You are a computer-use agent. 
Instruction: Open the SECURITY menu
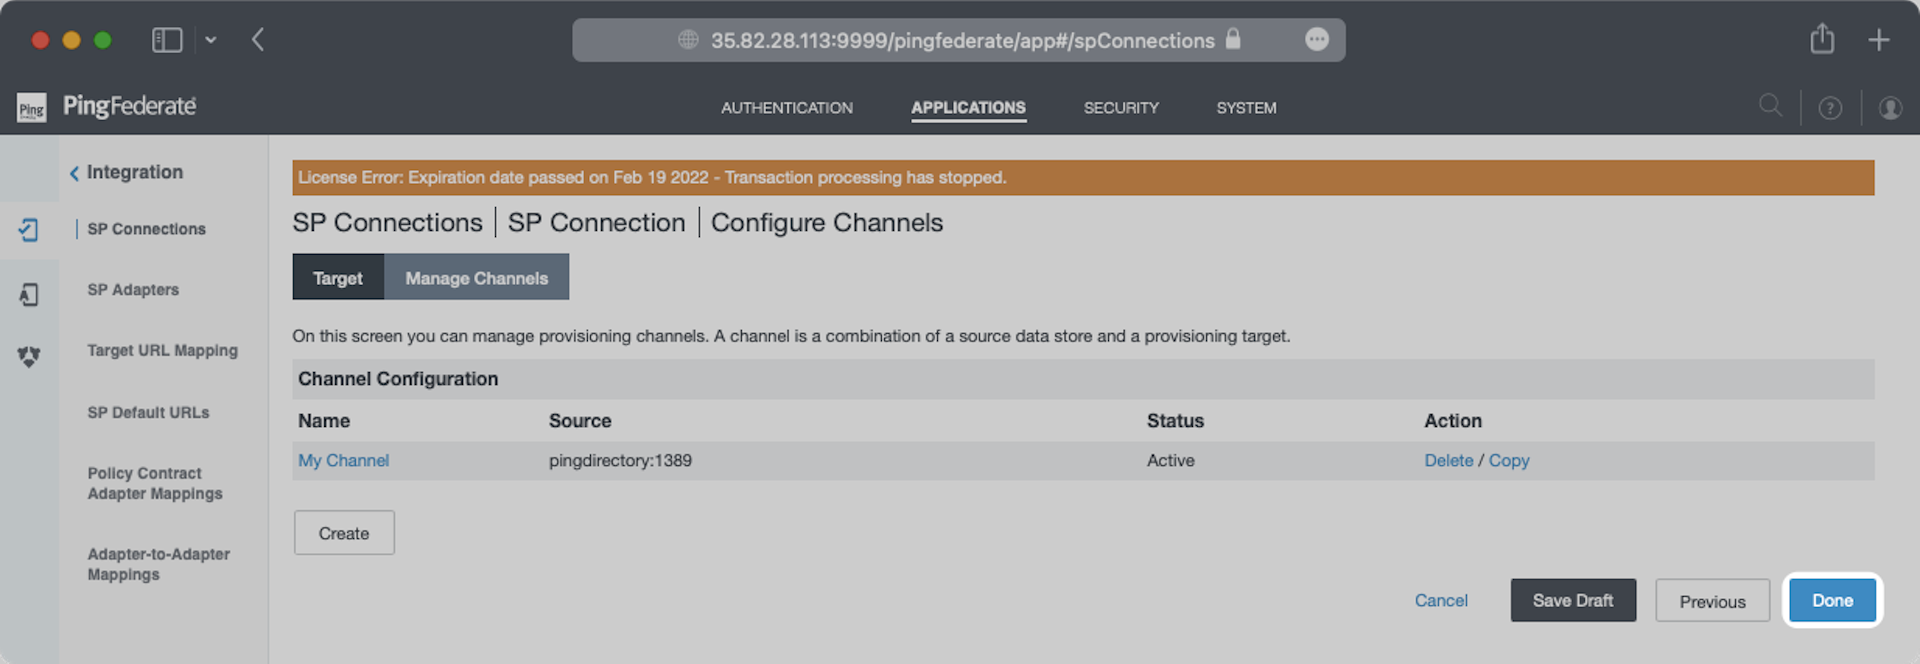pyautogui.click(x=1121, y=108)
